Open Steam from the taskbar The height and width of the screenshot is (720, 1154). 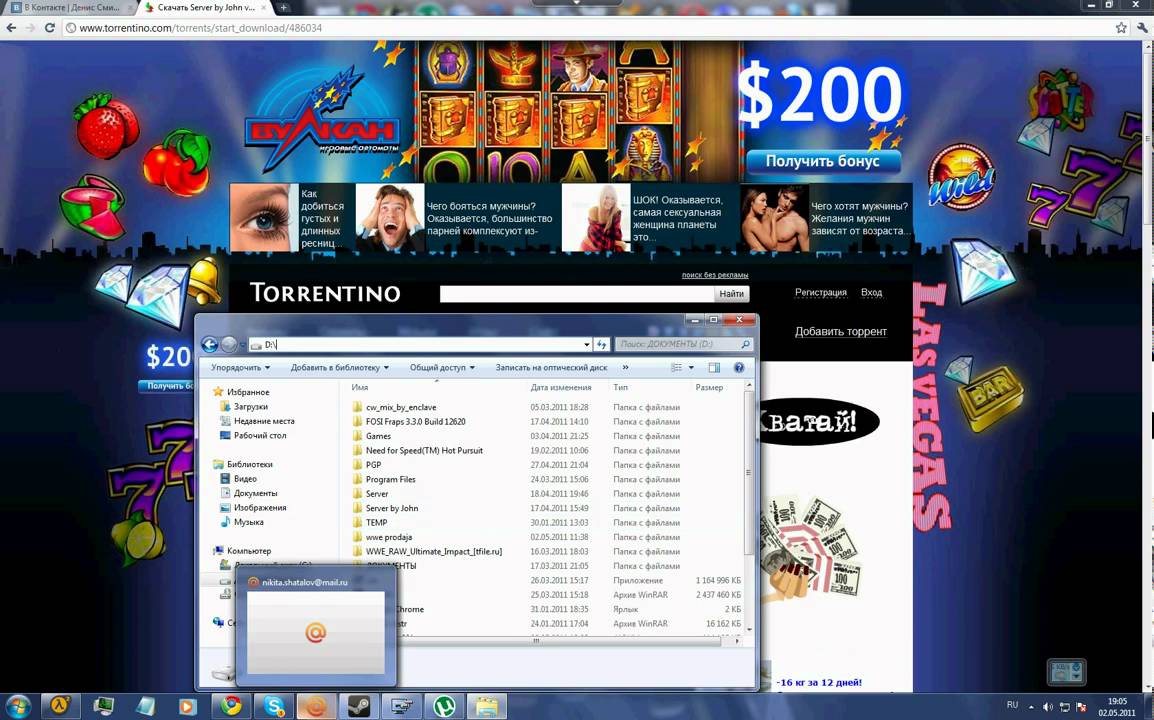coord(358,706)
